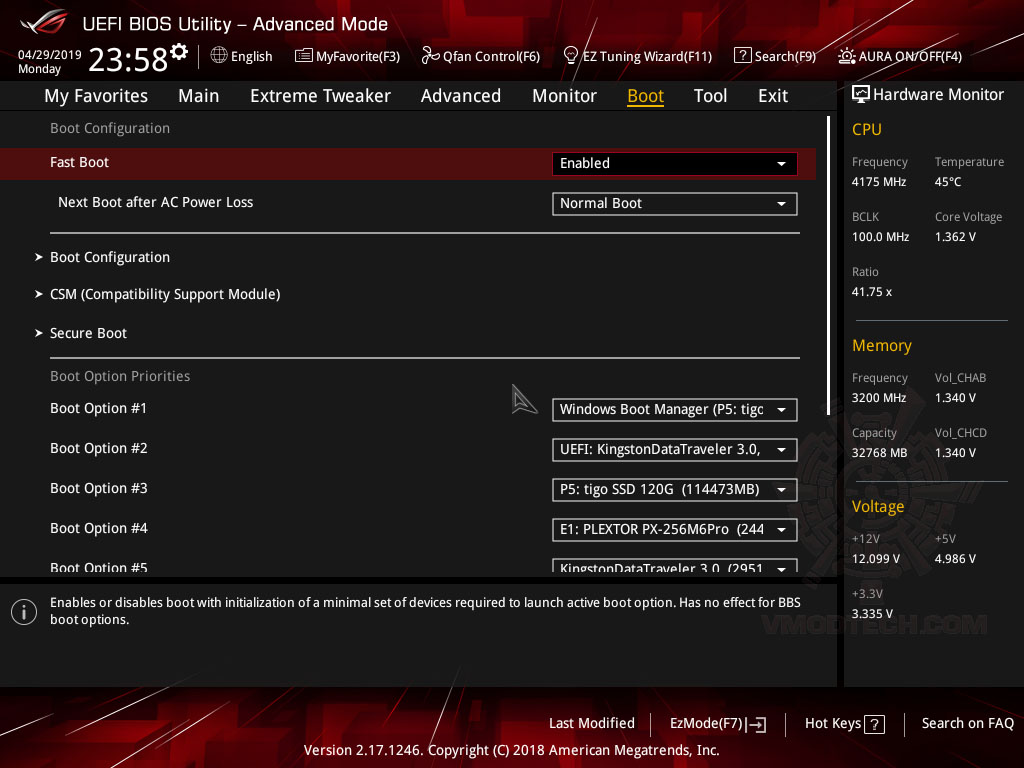Click the AURA light icon
This screenshot has height=768, width=1024.
[846, 56]
